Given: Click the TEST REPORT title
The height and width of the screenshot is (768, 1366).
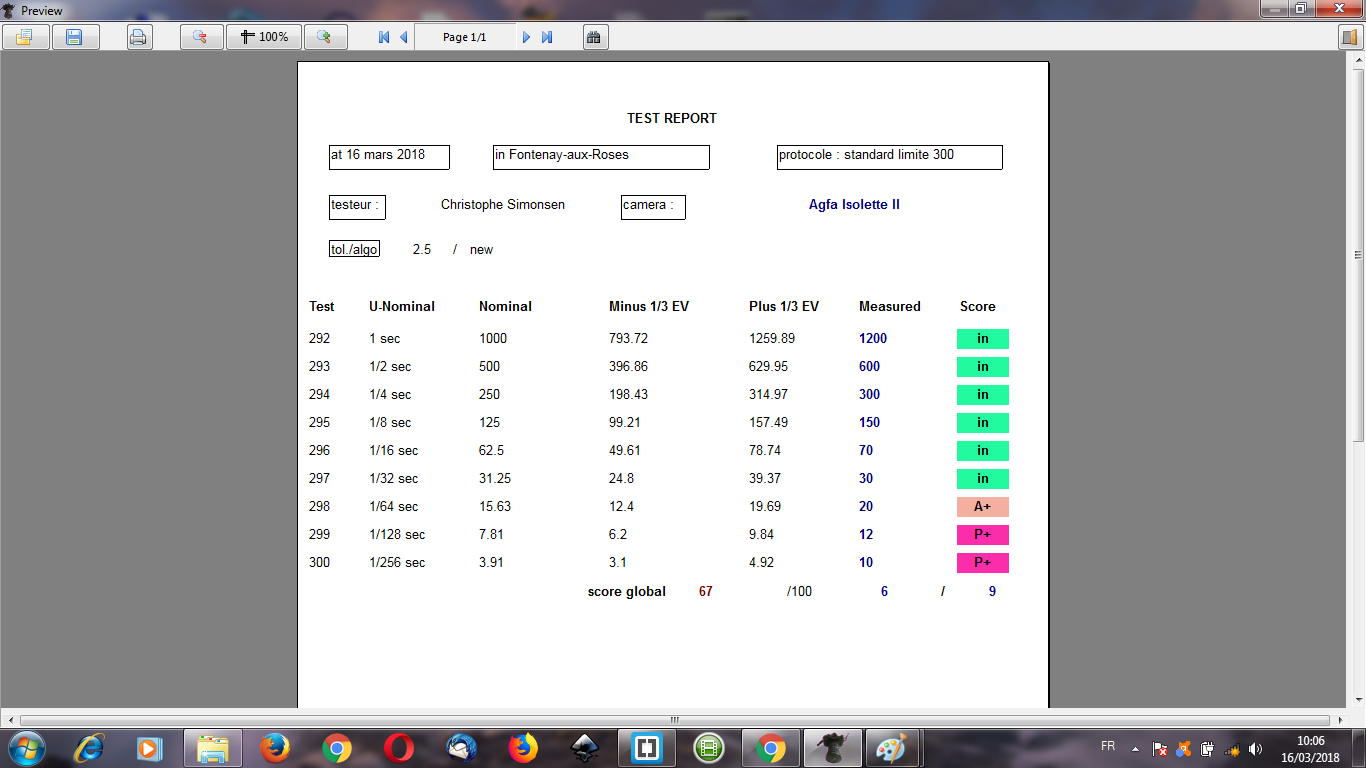Looking at the screenshot, I should click(x=672, y=118).
